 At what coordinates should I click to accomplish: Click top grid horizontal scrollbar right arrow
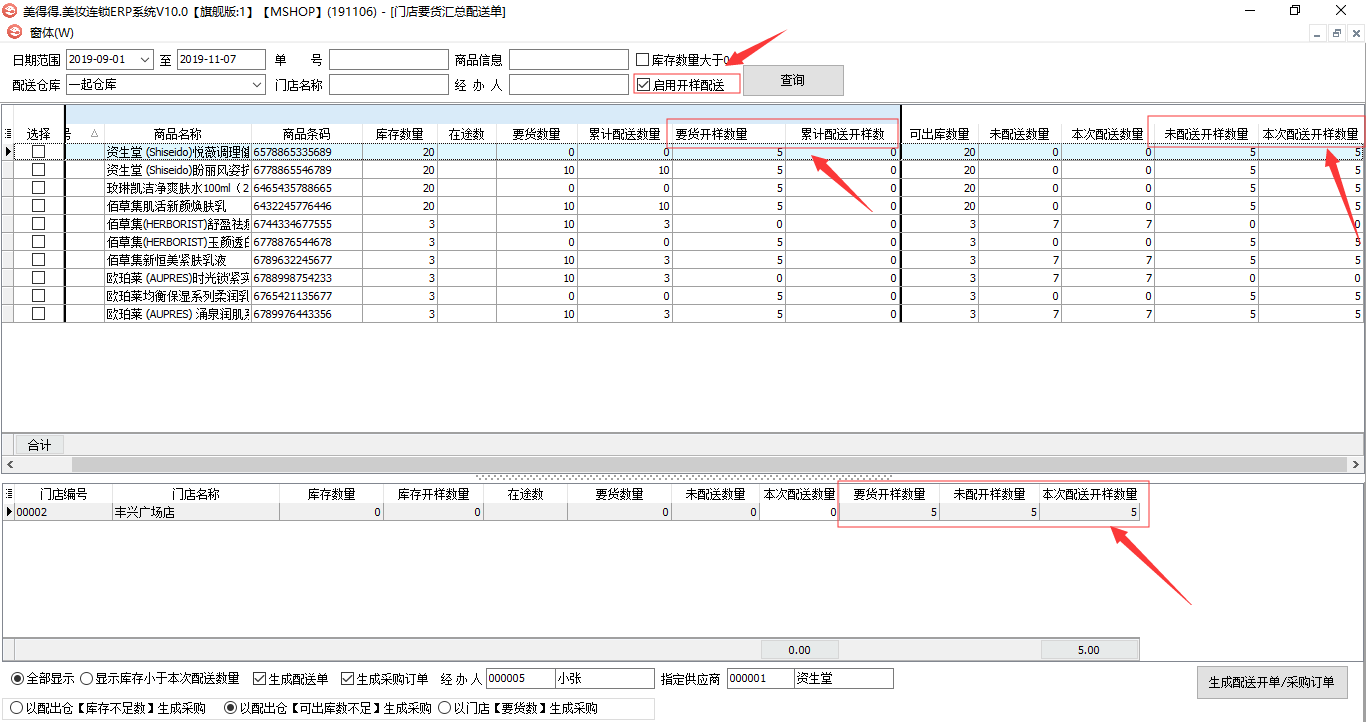[1357, 465]
